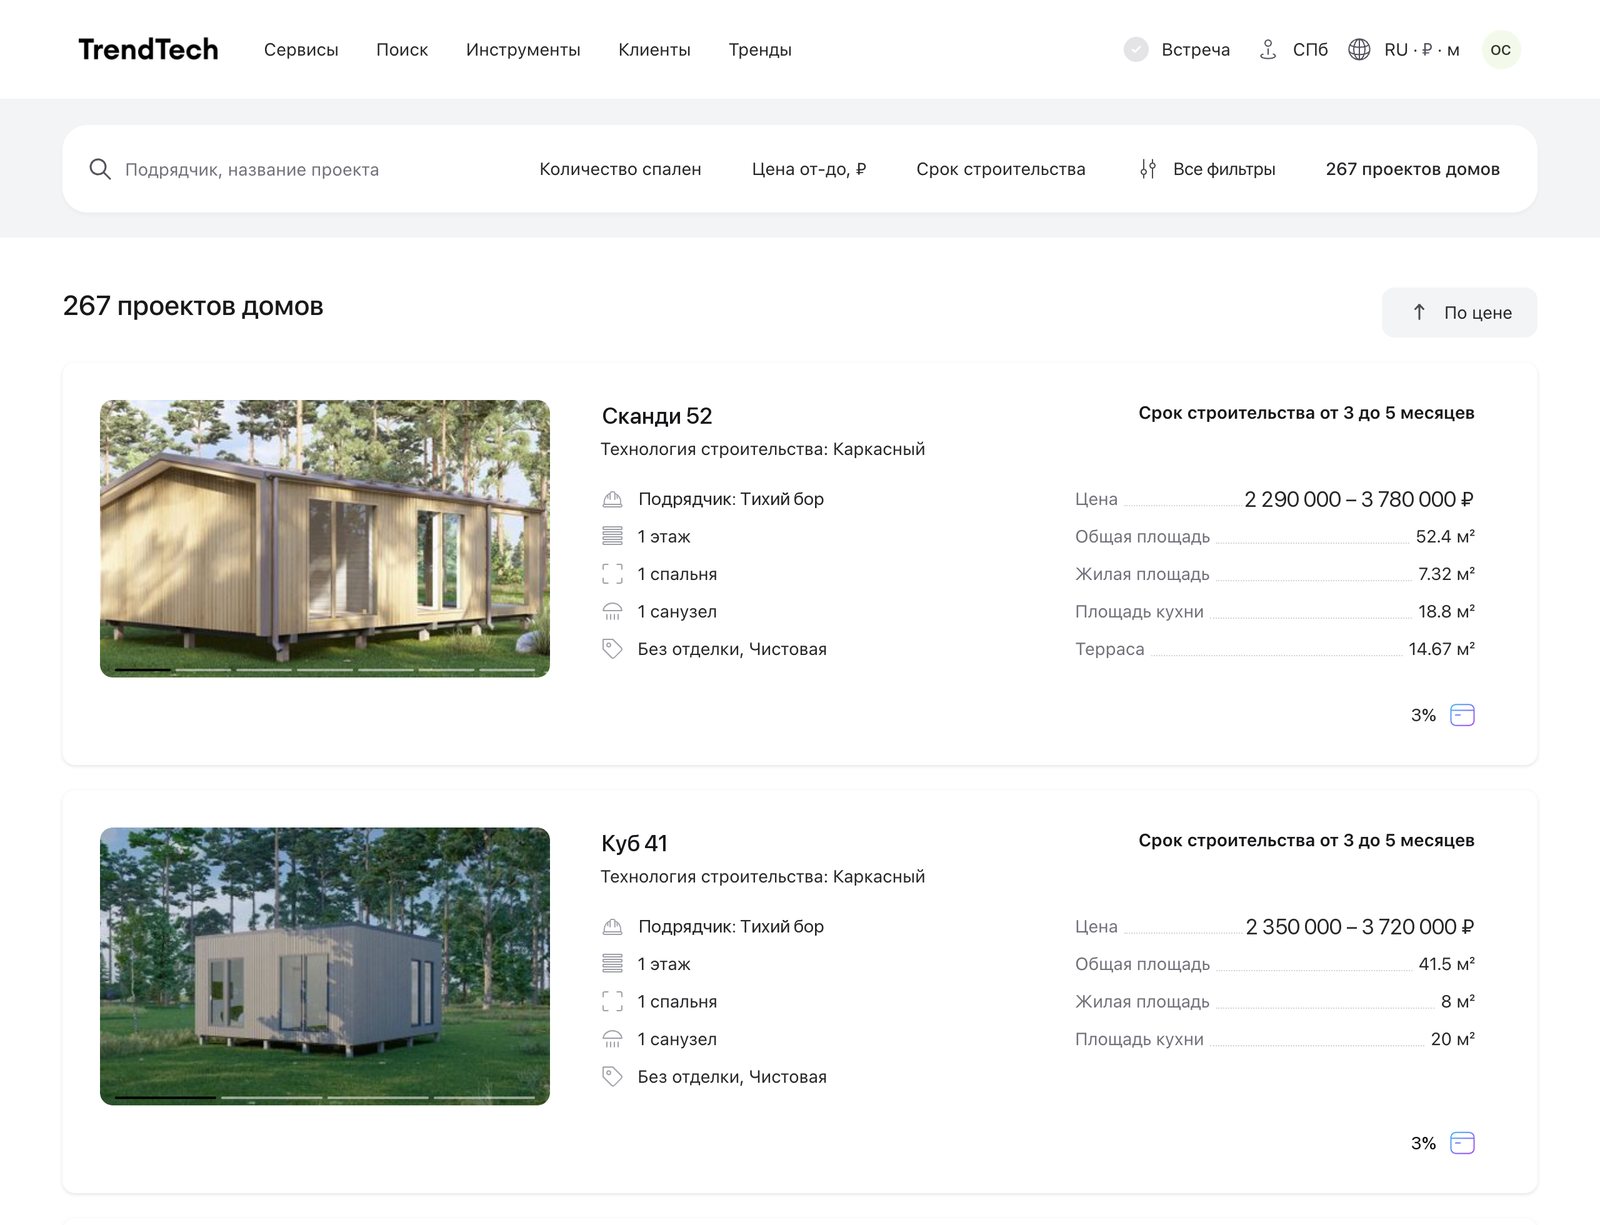
Task: Select second image indicator on Куб 41 photo
Action: 271,1097
